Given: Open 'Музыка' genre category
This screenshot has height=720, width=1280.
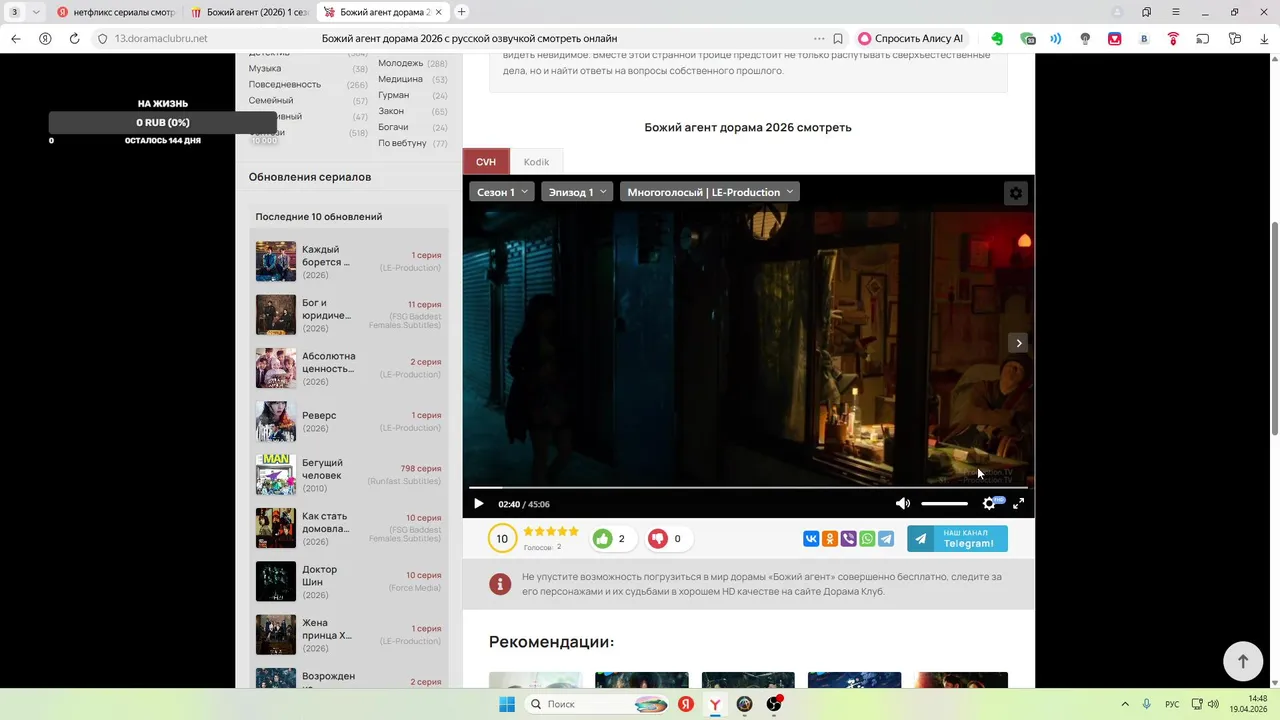Looking at the screenshot, I should click(265, 69).
